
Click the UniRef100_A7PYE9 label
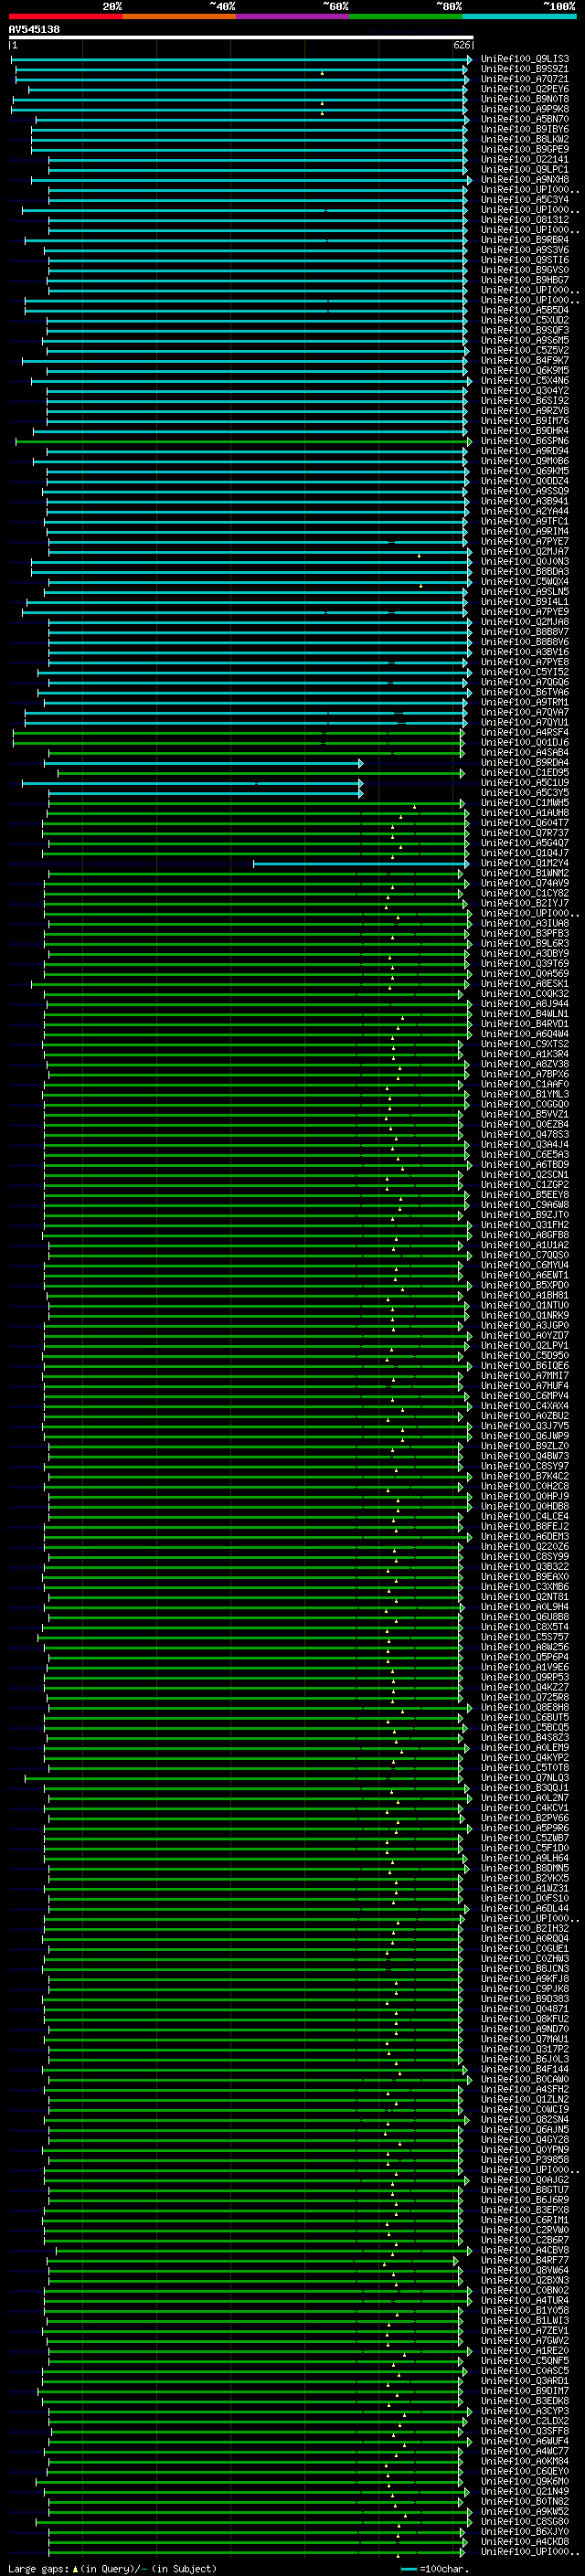tap(525, 611)
